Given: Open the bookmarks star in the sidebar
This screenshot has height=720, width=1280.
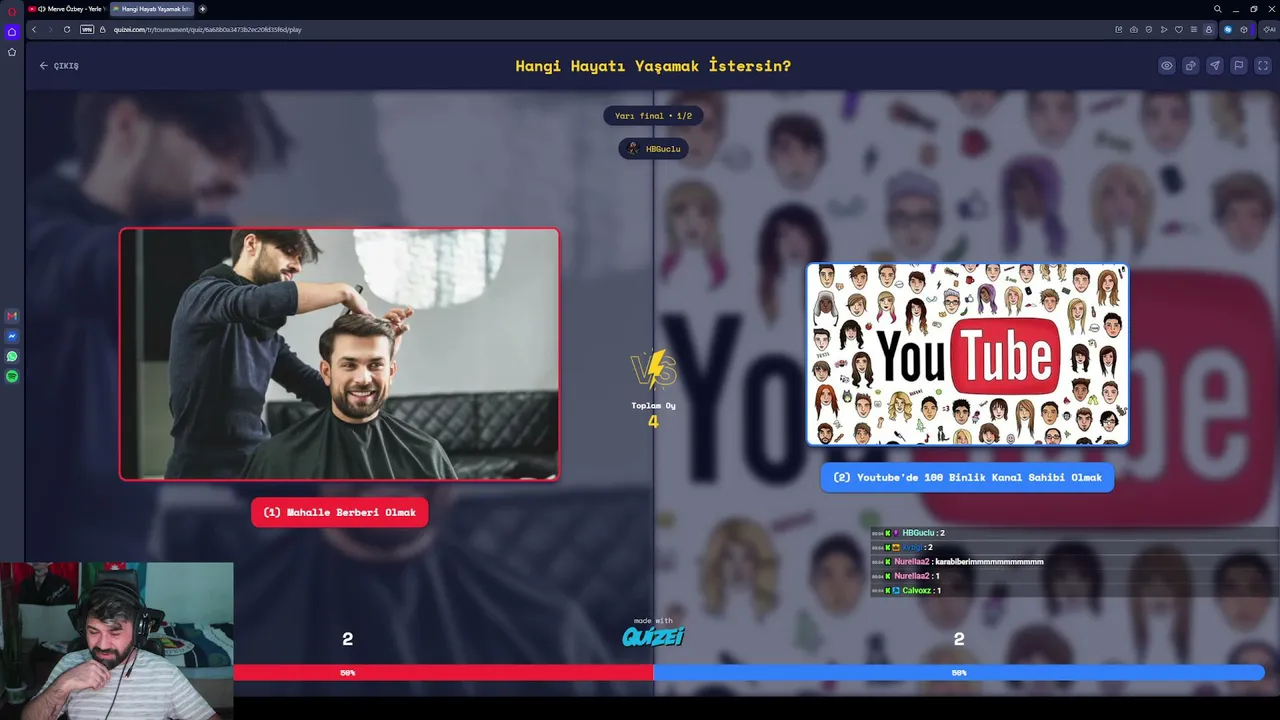Looking at the screenshot, I should [x=12, y=52].
